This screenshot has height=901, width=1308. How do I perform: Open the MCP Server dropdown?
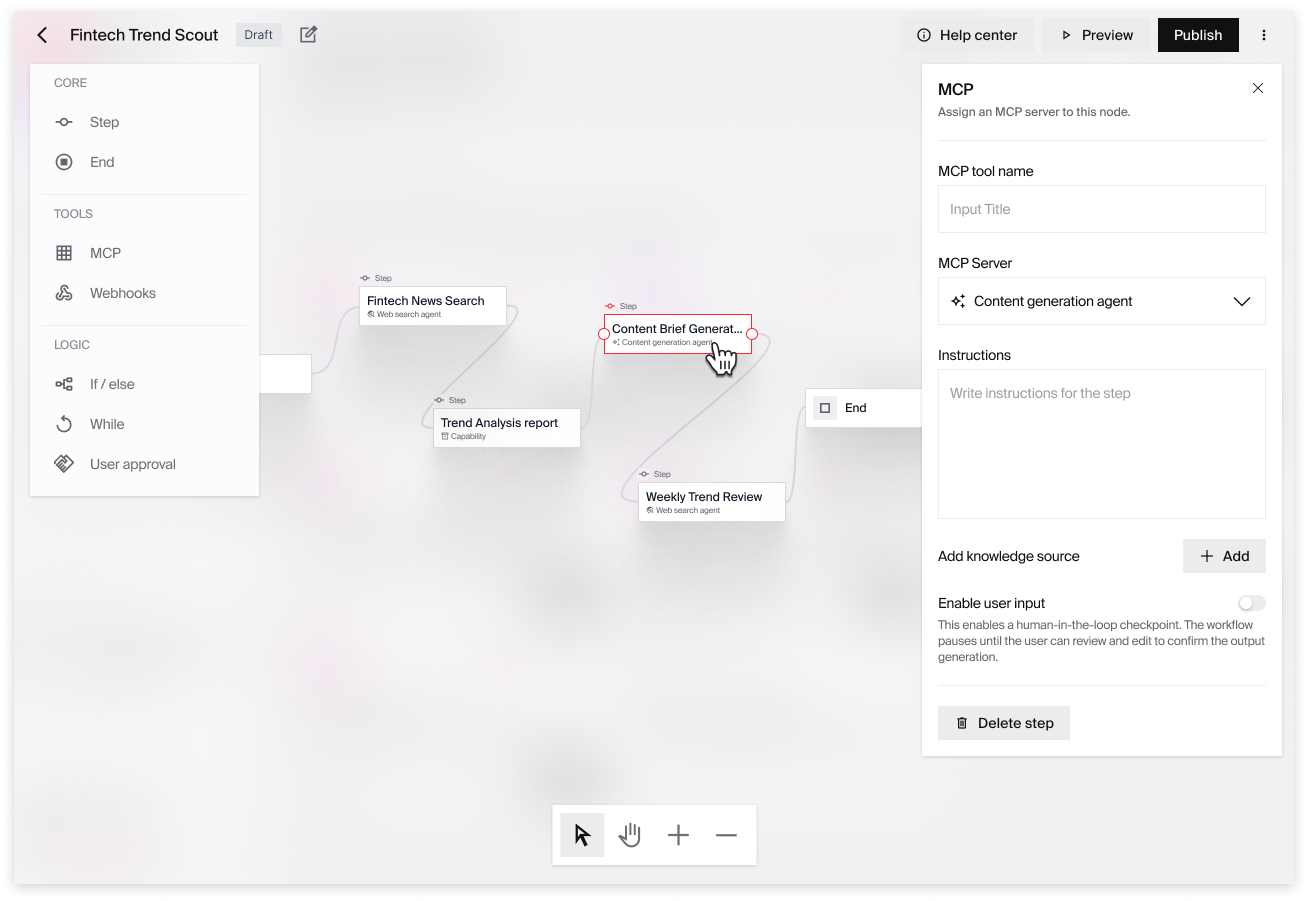[x=1101, y=300]
